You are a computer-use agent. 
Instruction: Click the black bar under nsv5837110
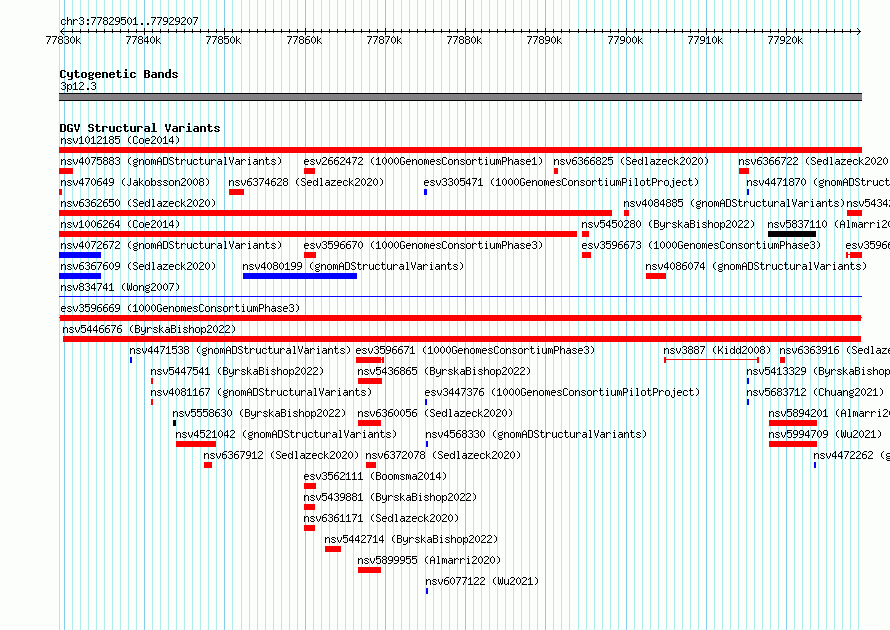coord(792,234)
